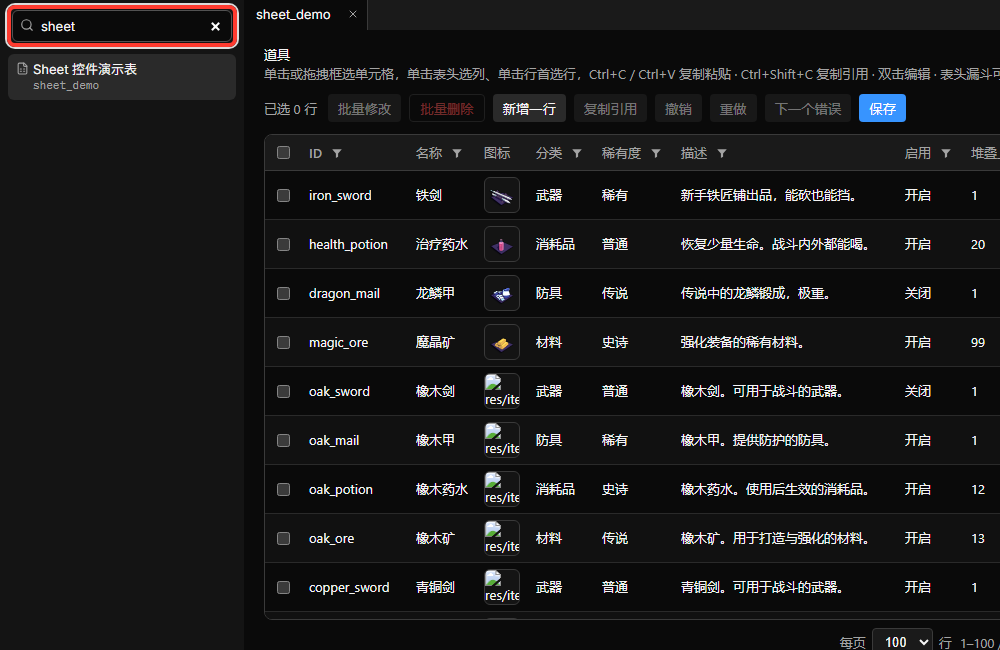Screen dimensions: 1000x650
Task: Check the copper_sword row checkbox
Action: [283, 587]
